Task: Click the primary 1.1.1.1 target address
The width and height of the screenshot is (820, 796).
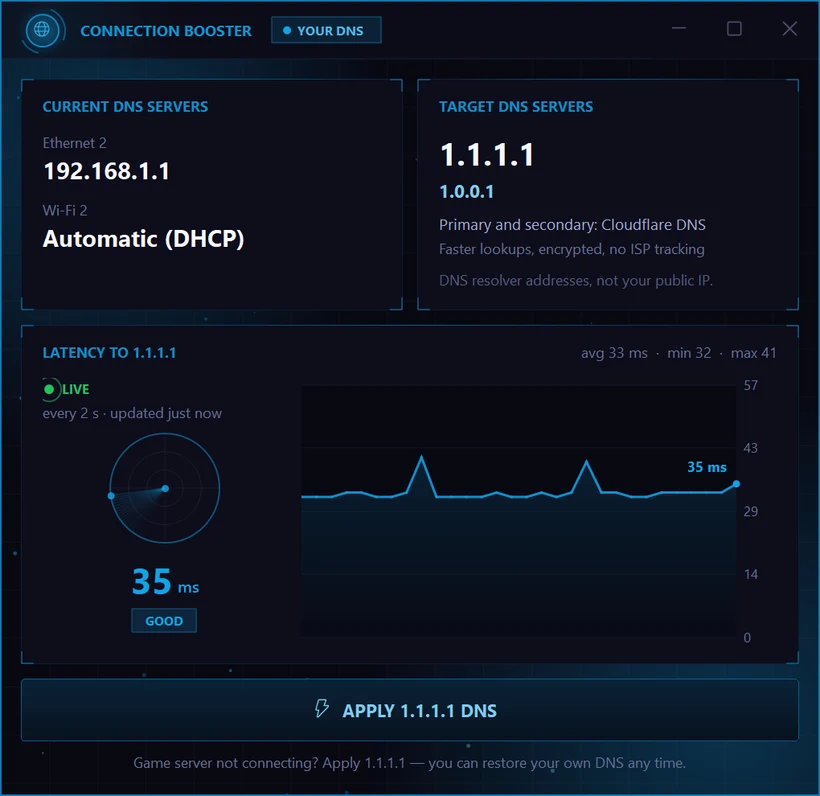Action: tap(487, 155)
